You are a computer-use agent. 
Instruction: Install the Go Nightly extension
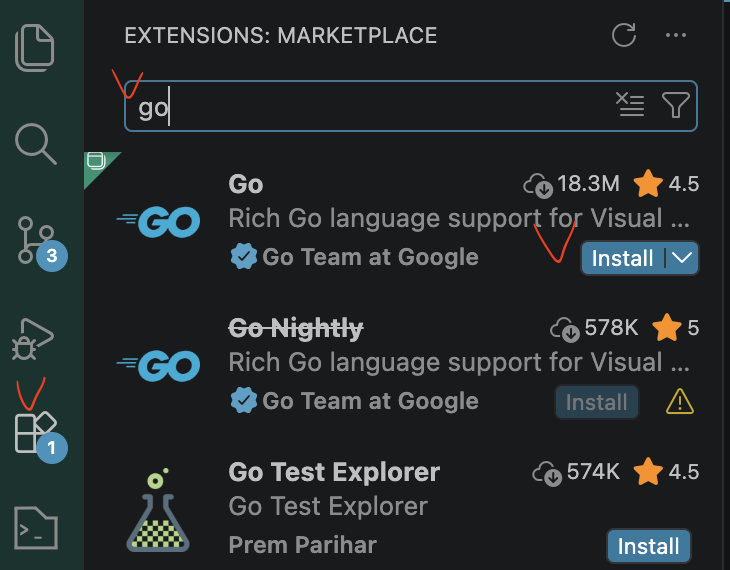[597, 402]
